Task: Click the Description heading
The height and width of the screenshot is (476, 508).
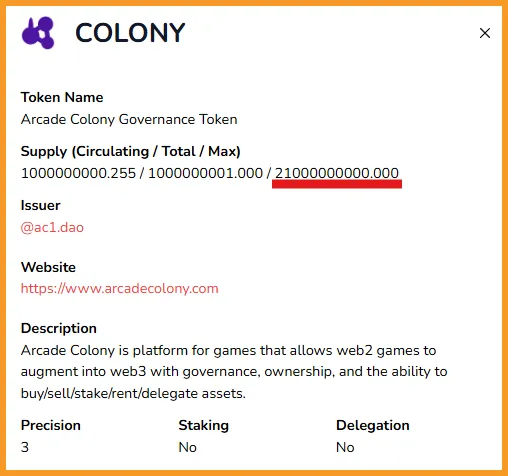Action: click(59, 328)
